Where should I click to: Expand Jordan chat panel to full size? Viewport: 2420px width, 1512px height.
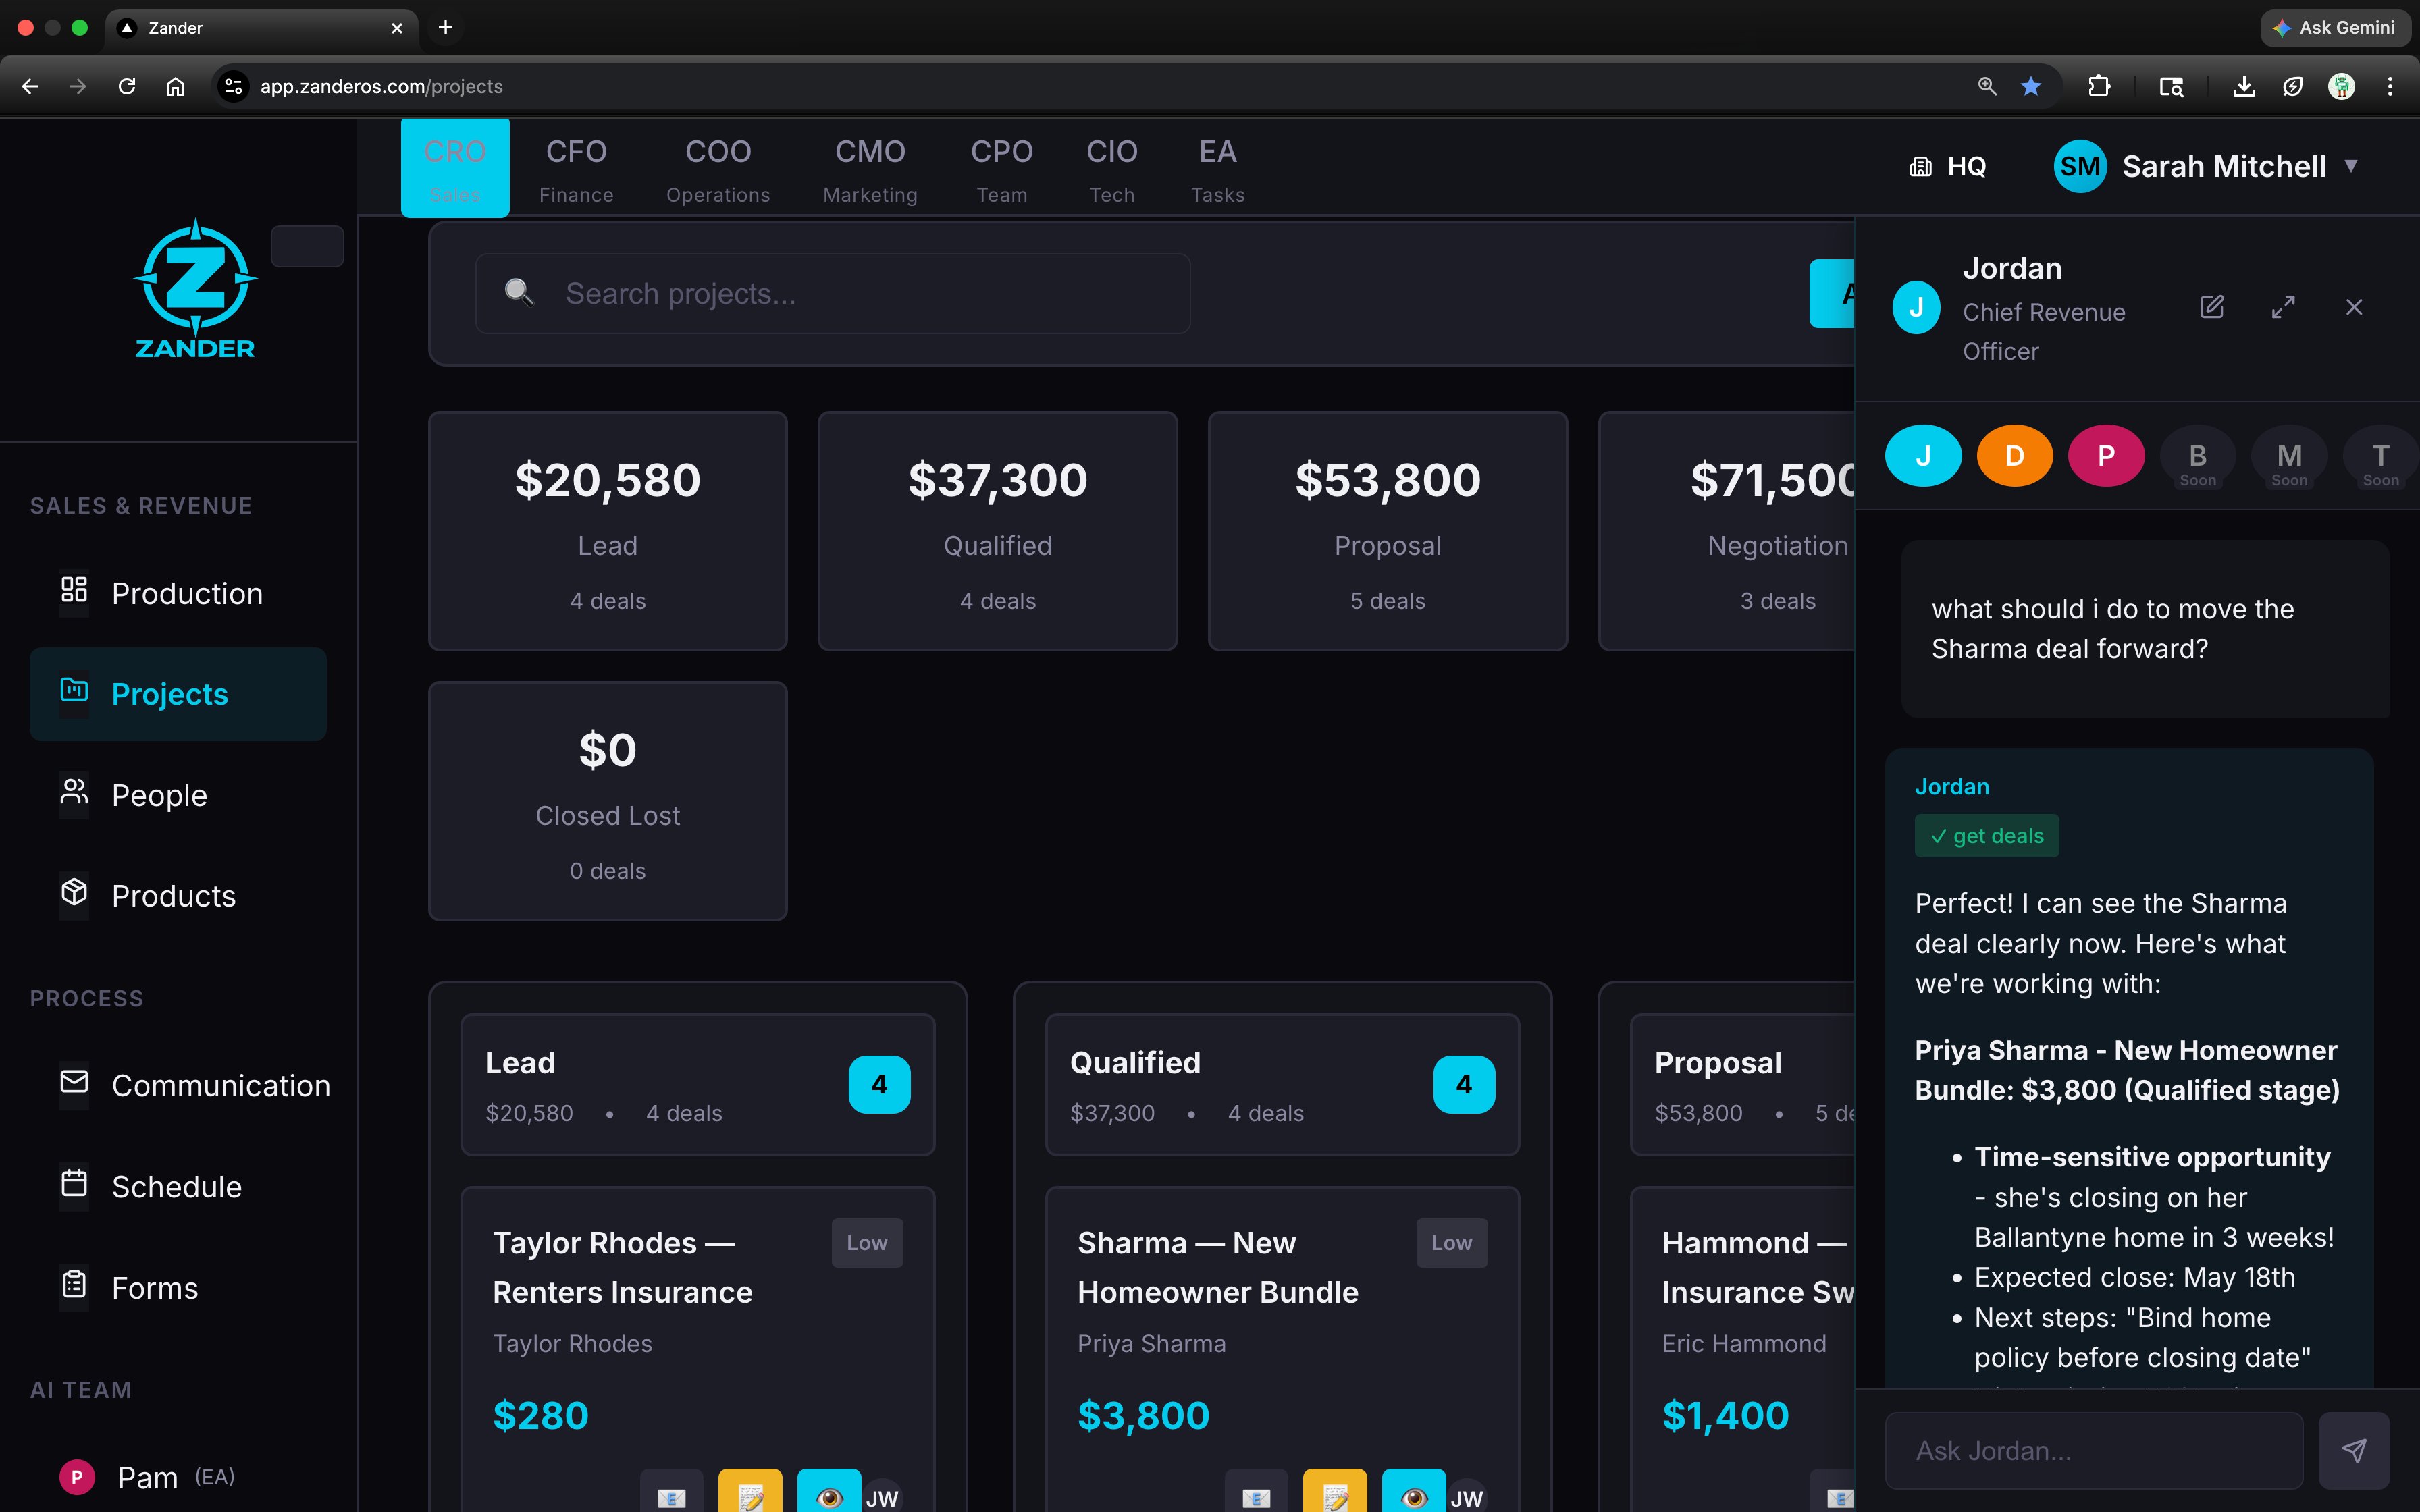coord(2283,307)
